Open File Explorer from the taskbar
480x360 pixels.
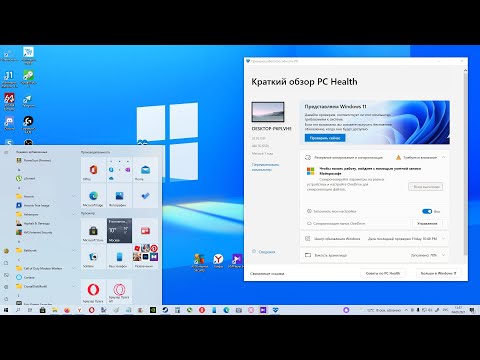pyautogui.click(x=54, y=310)
